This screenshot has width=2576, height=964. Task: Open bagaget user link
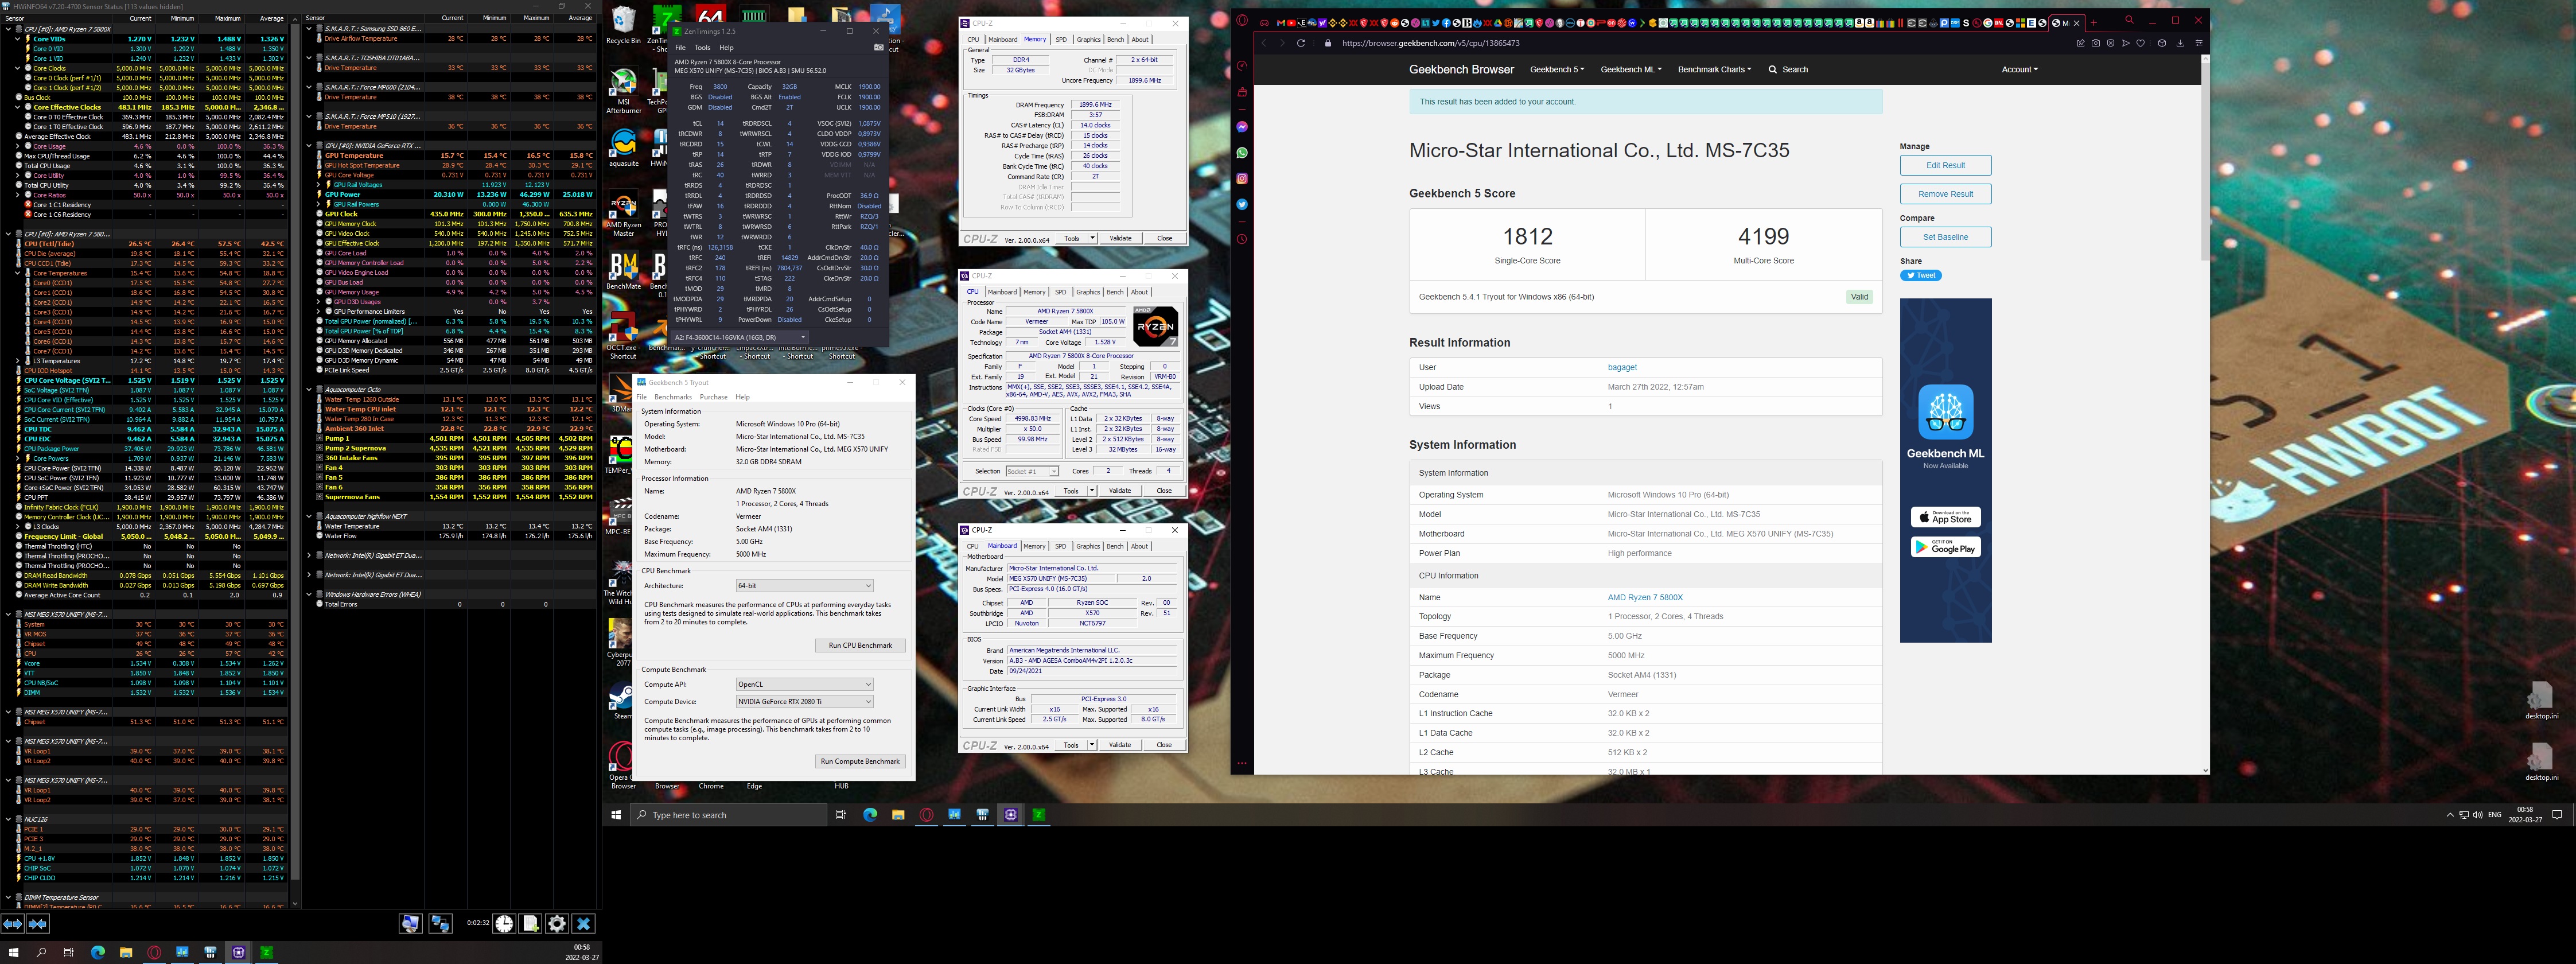1622,368
